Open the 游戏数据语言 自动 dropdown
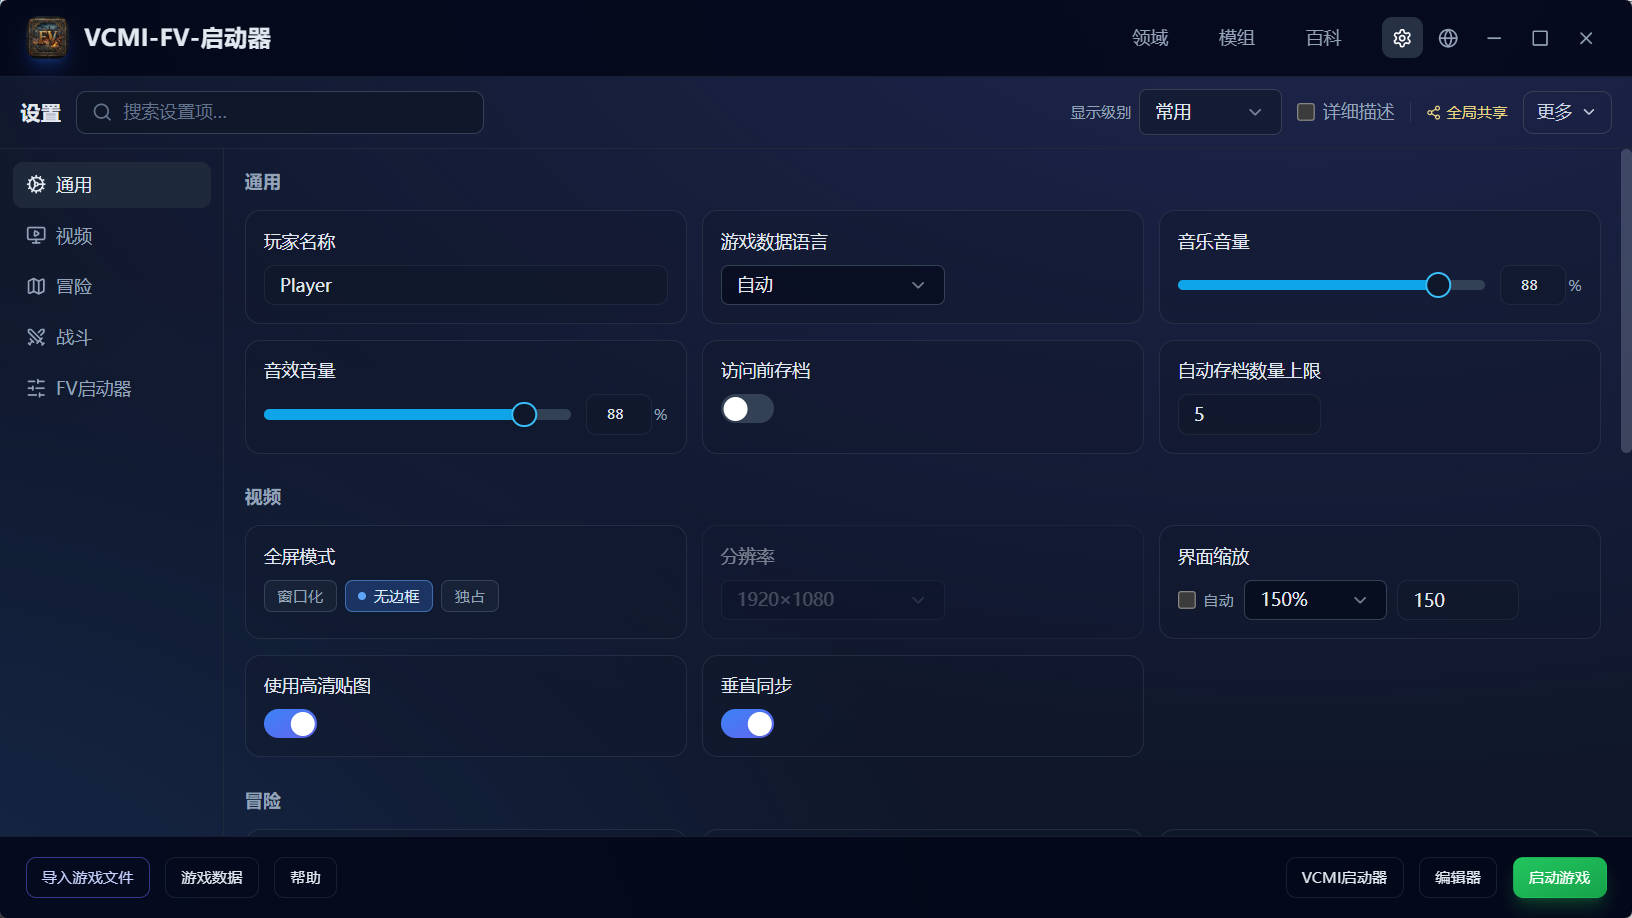 833,285
